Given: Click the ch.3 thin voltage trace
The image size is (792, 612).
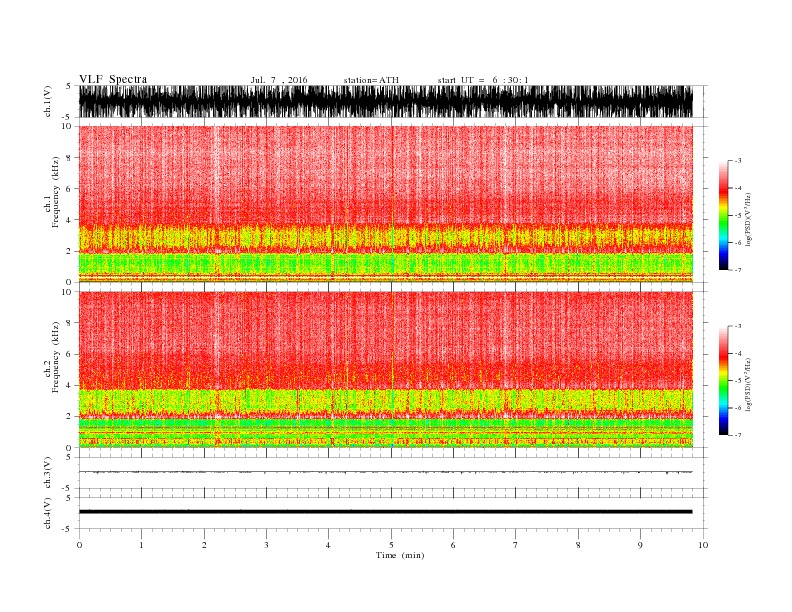Looking at the screenshot, I should (385, 472).
